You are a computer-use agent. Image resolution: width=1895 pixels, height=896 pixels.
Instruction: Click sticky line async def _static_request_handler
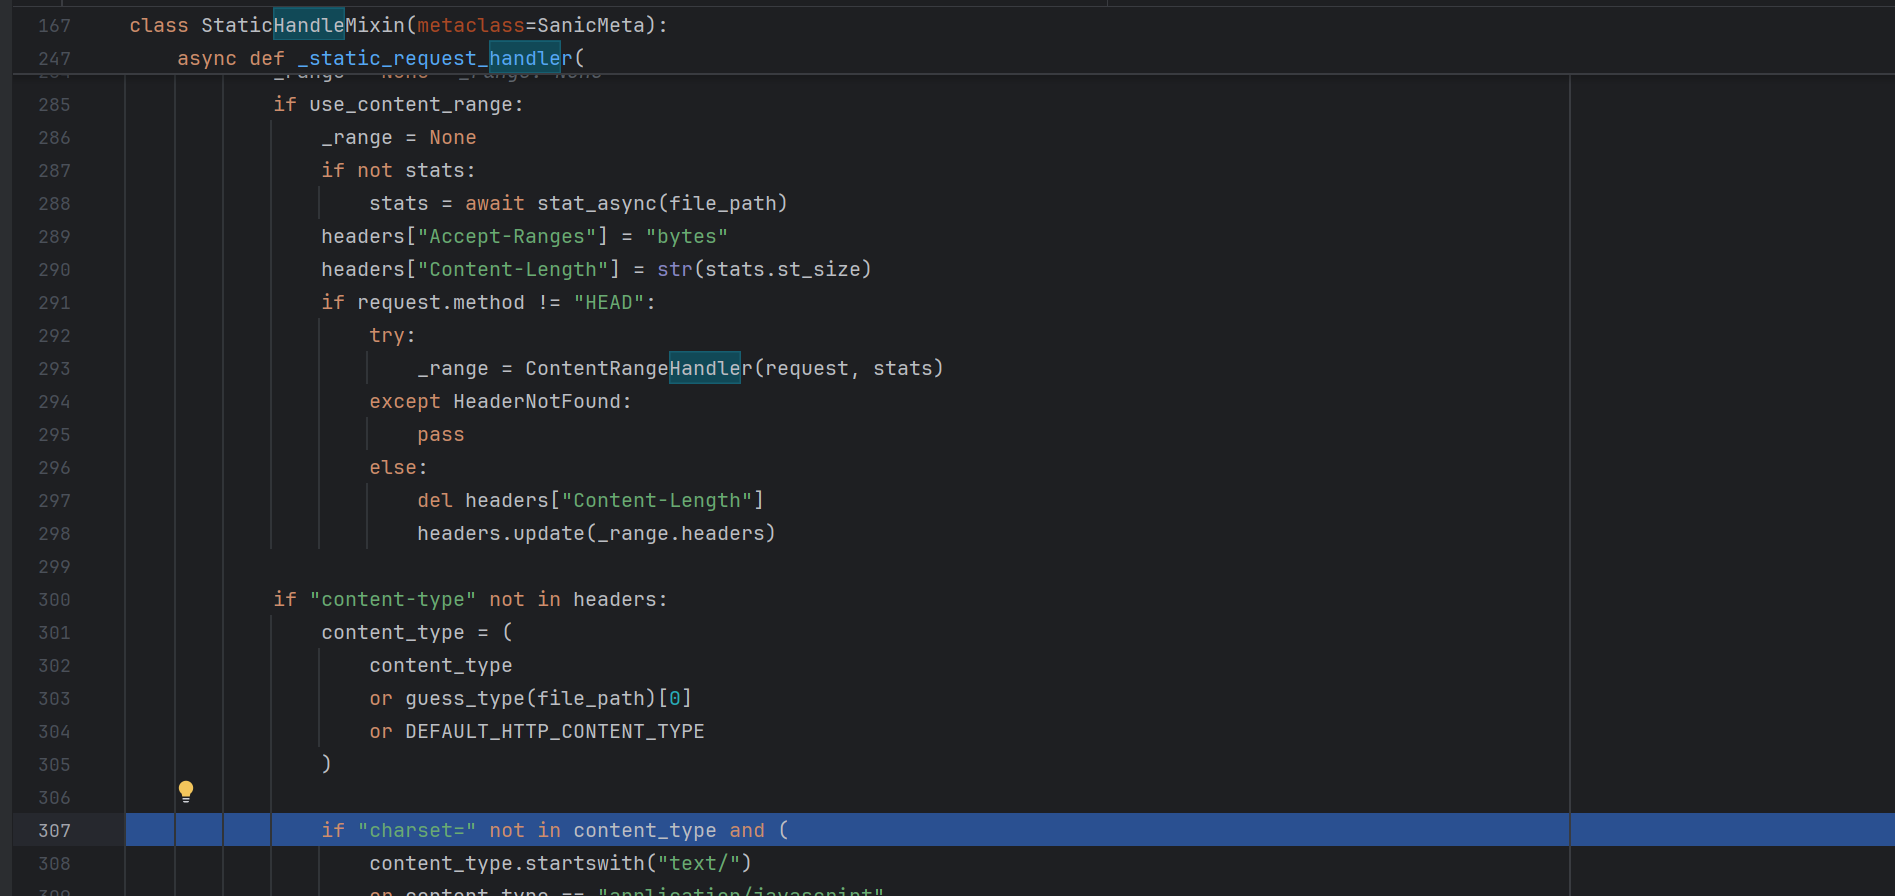[380, 58]
